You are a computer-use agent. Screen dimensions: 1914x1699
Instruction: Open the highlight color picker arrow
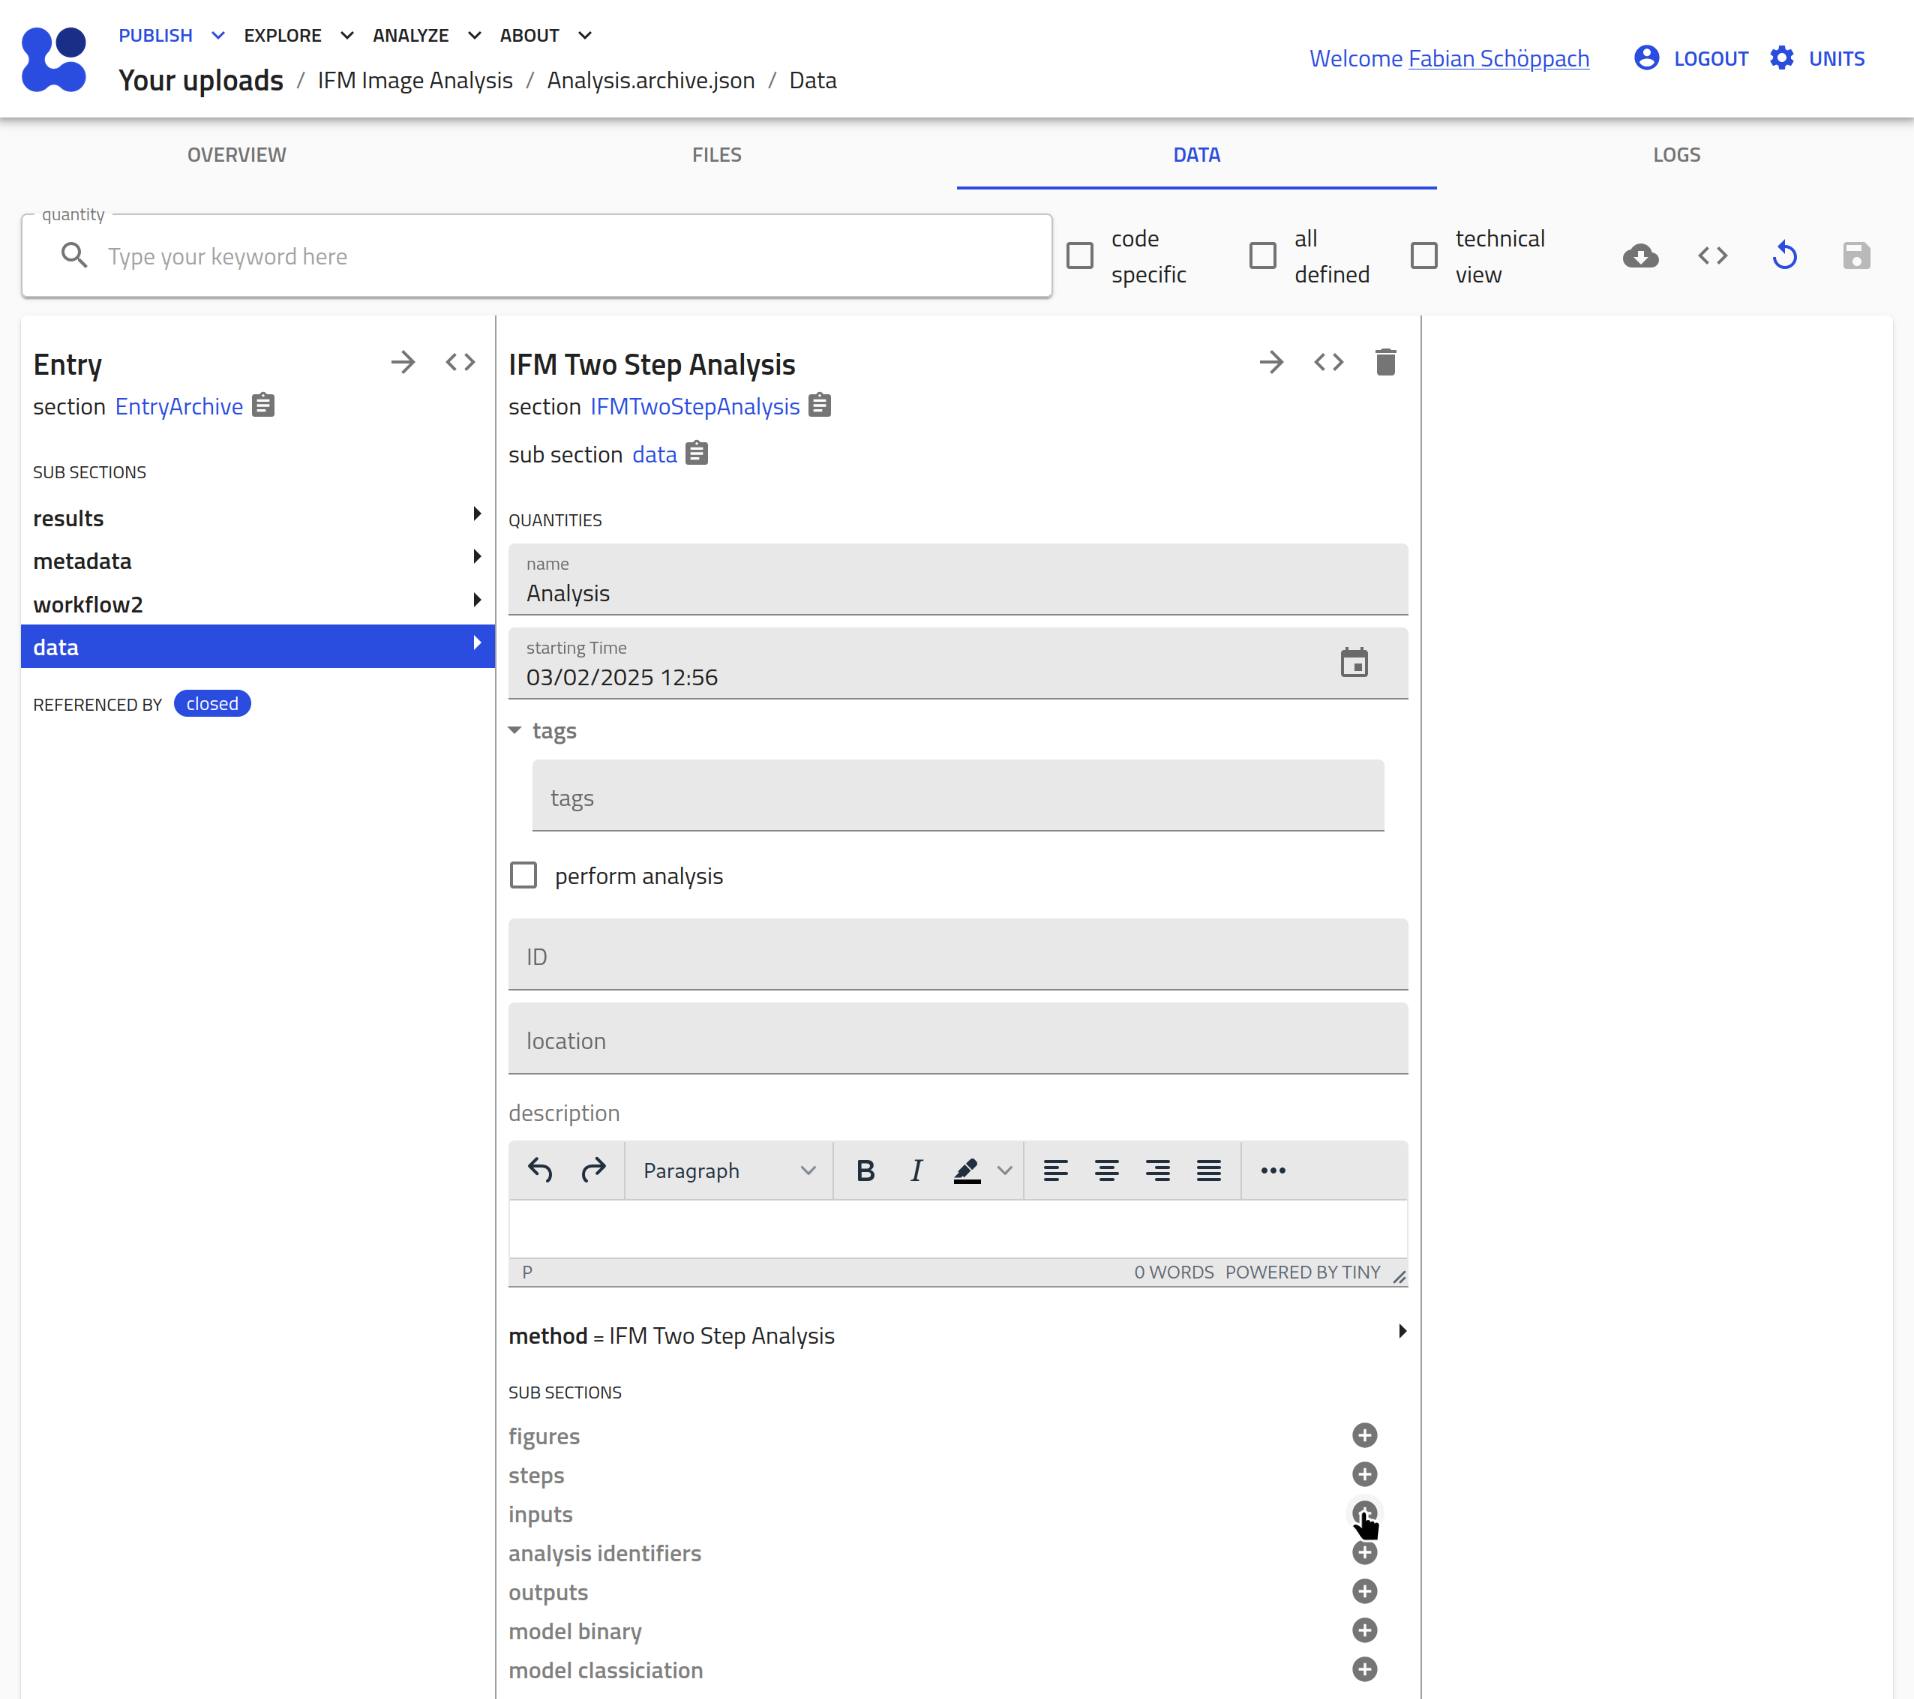[1005, 1170]
